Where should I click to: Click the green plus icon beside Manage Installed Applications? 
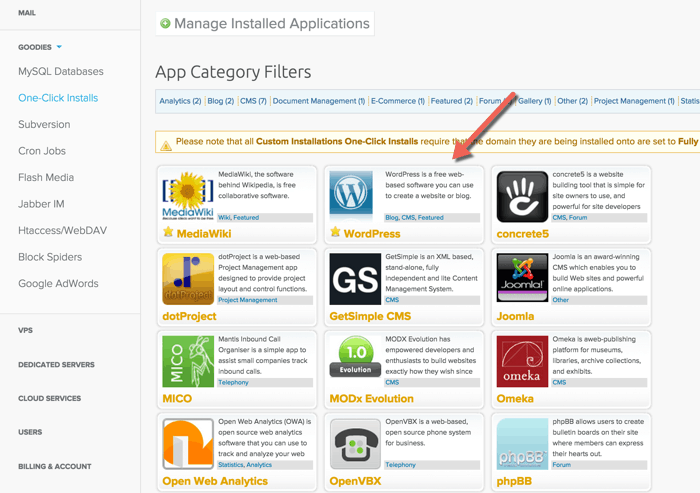point(165,23)
